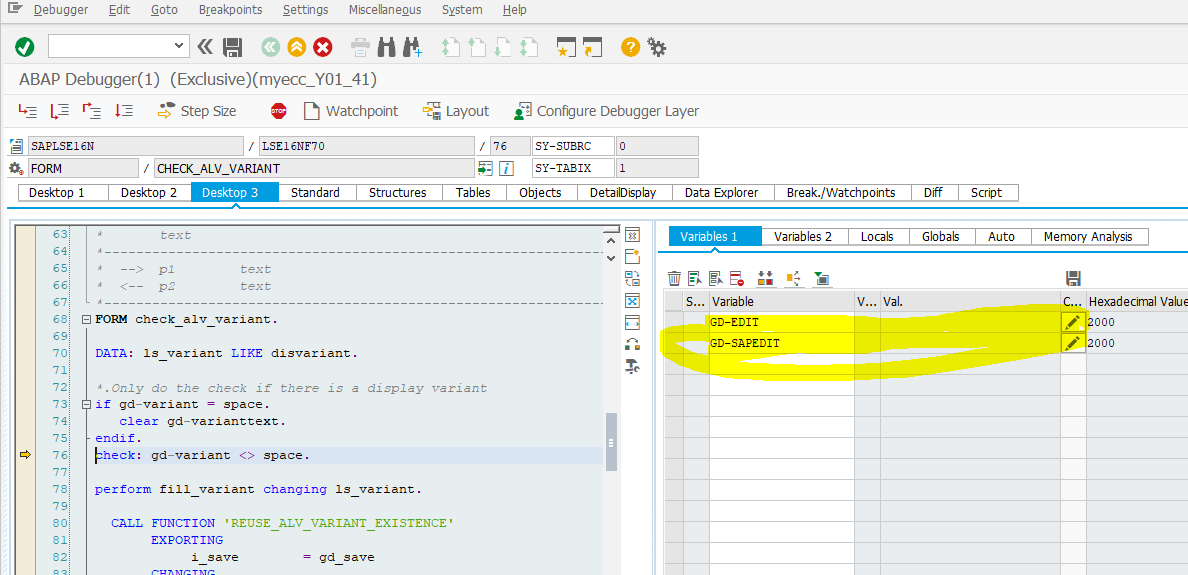This screenshot has width=1188, height=575.
Task: Click the First Page icon
Action: (x=451, y=47)
